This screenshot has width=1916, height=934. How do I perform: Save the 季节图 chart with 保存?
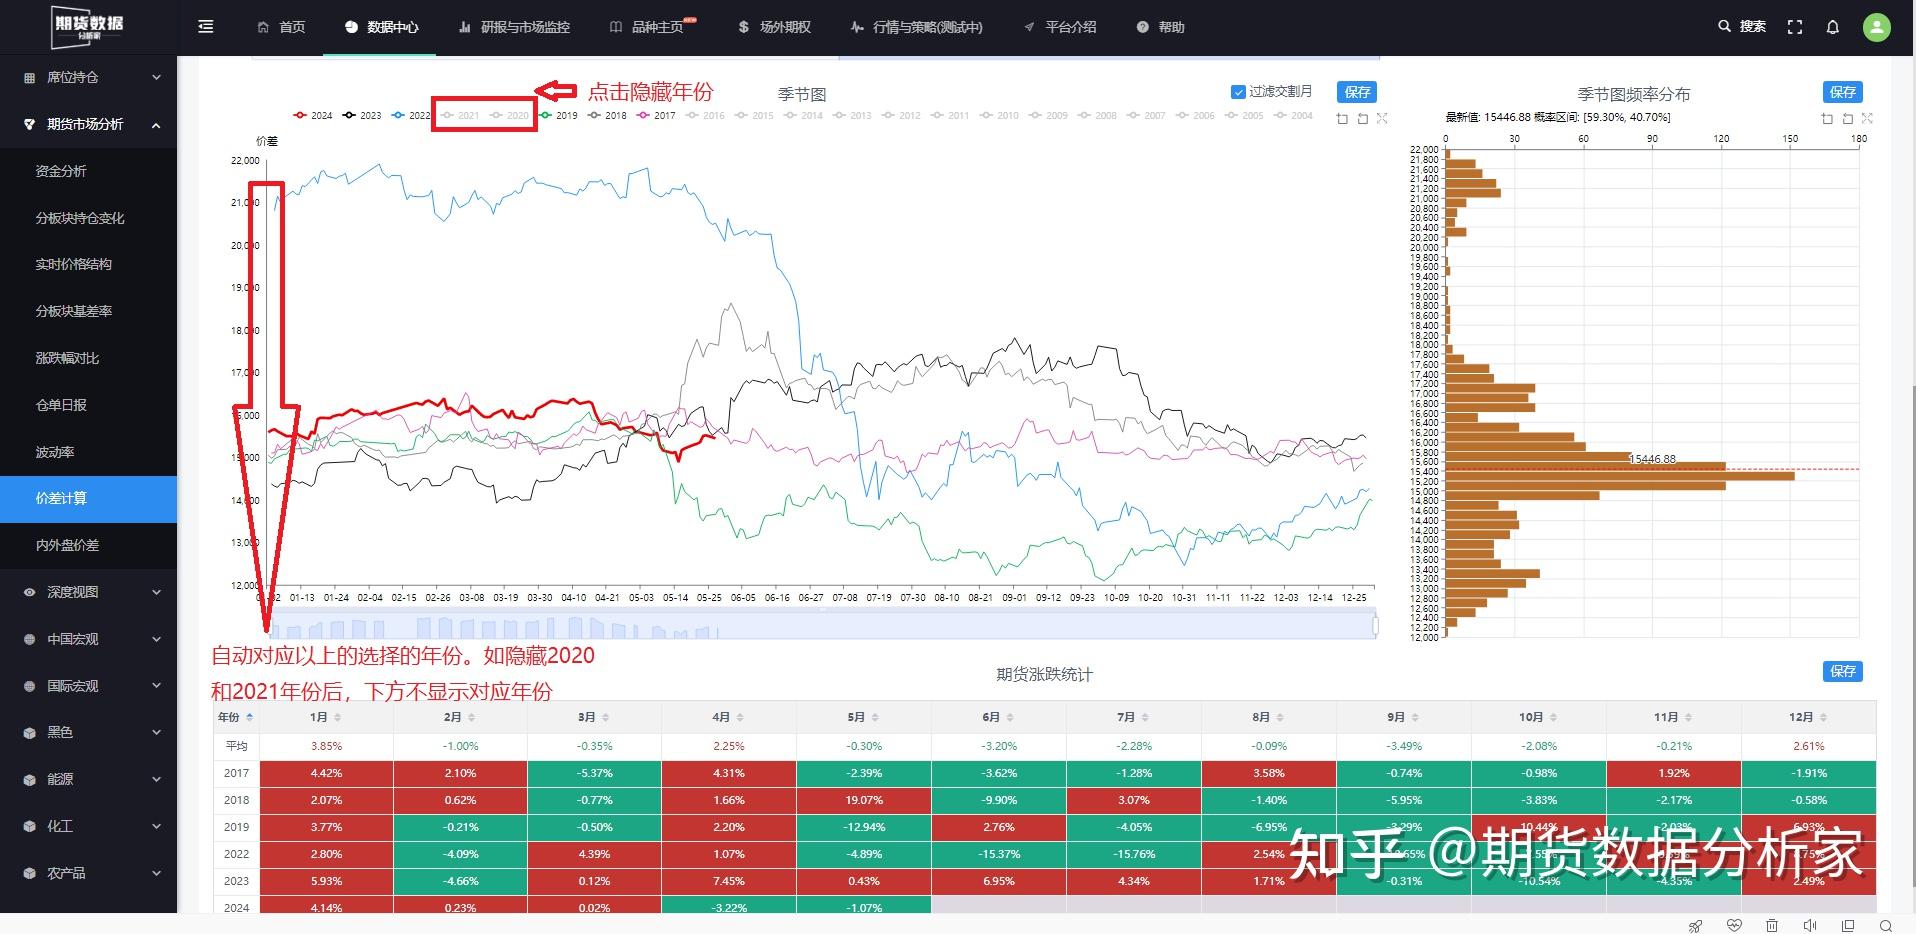(1357, 92)
